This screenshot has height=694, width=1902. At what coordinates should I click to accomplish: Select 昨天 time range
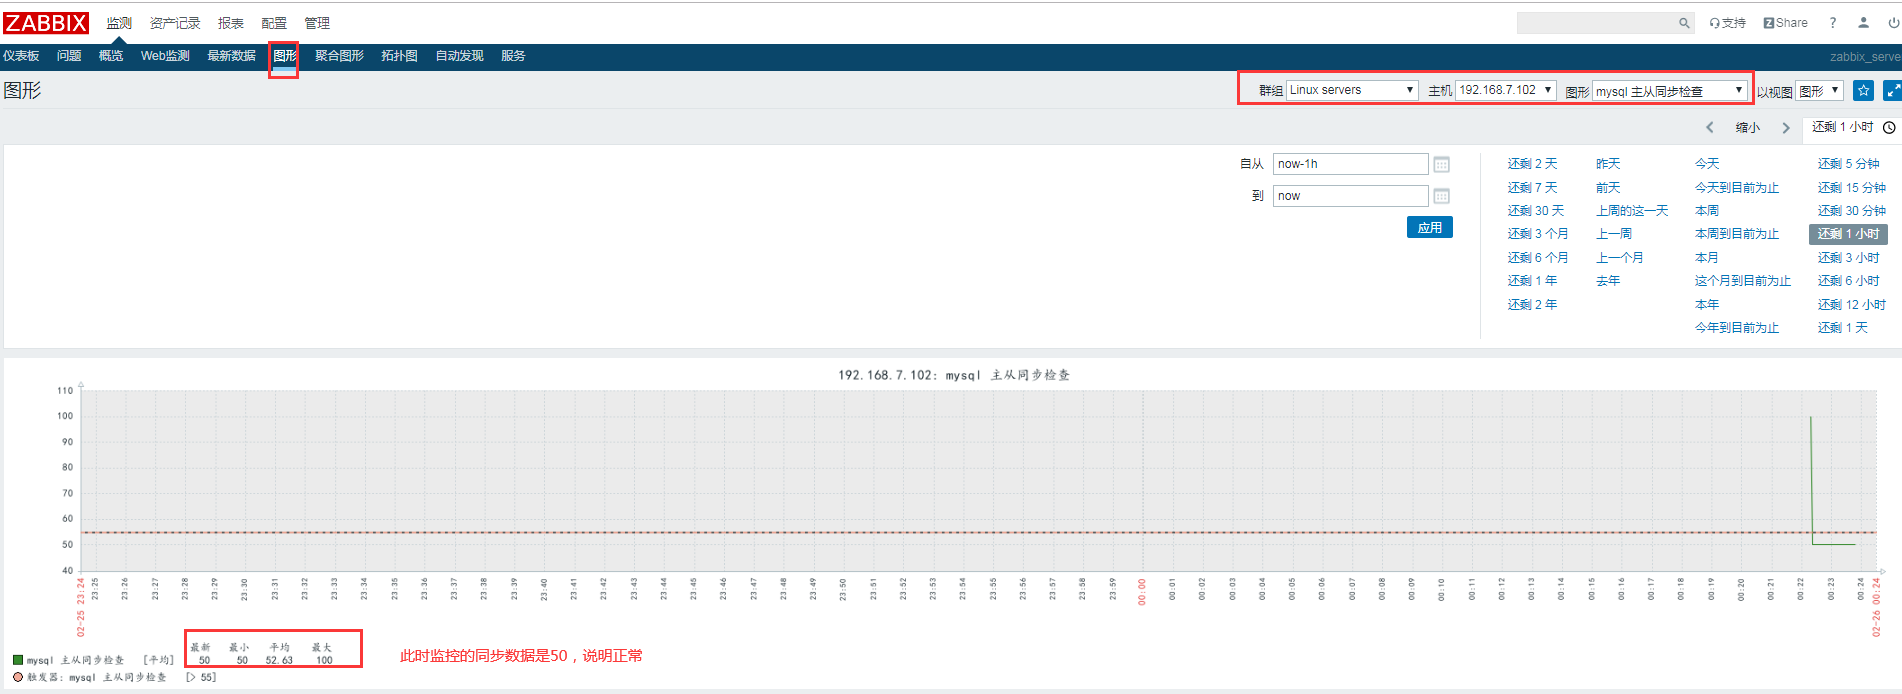[x=1608, y=163]
